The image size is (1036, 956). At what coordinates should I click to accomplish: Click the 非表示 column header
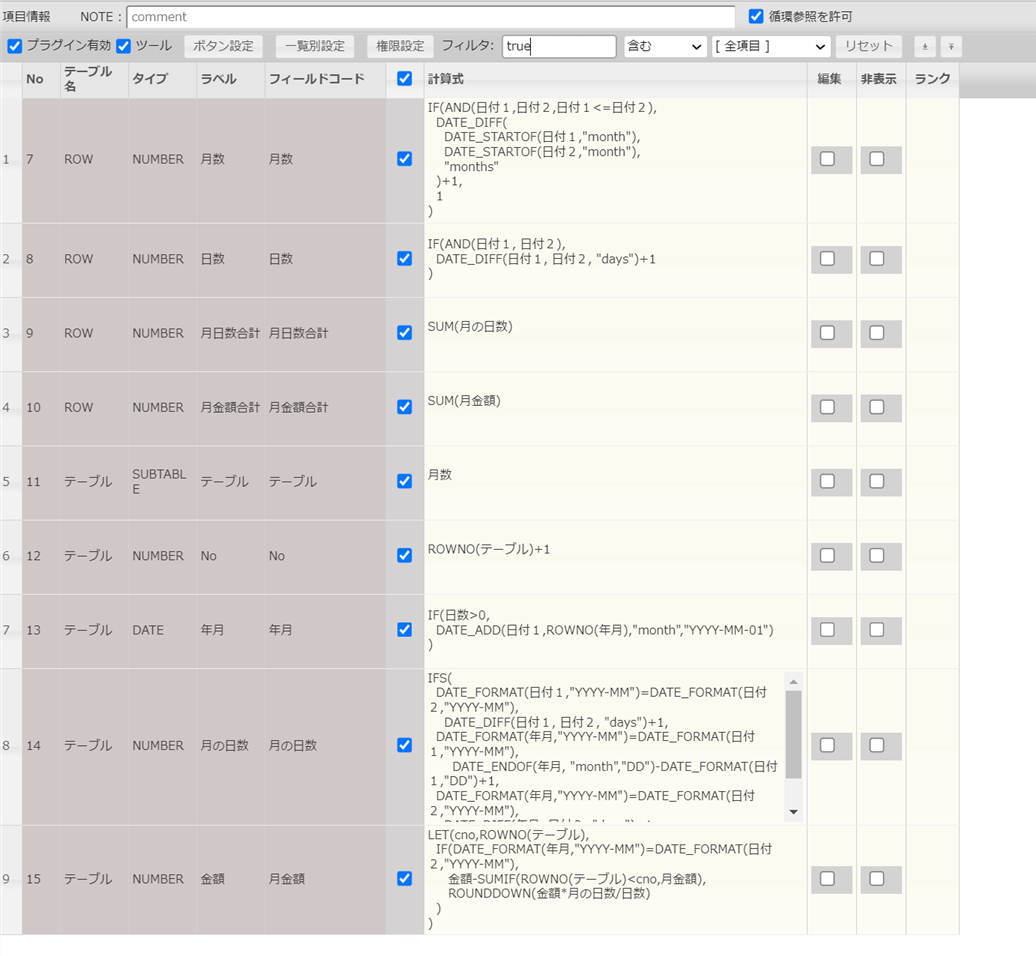879,79
